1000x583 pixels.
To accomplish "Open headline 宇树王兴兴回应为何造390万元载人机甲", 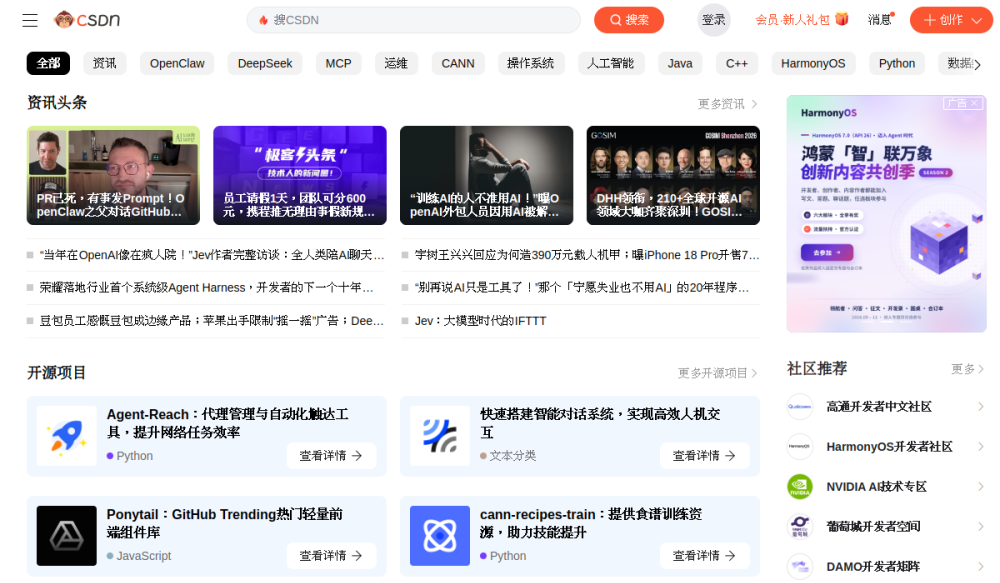I will (587, 255).
